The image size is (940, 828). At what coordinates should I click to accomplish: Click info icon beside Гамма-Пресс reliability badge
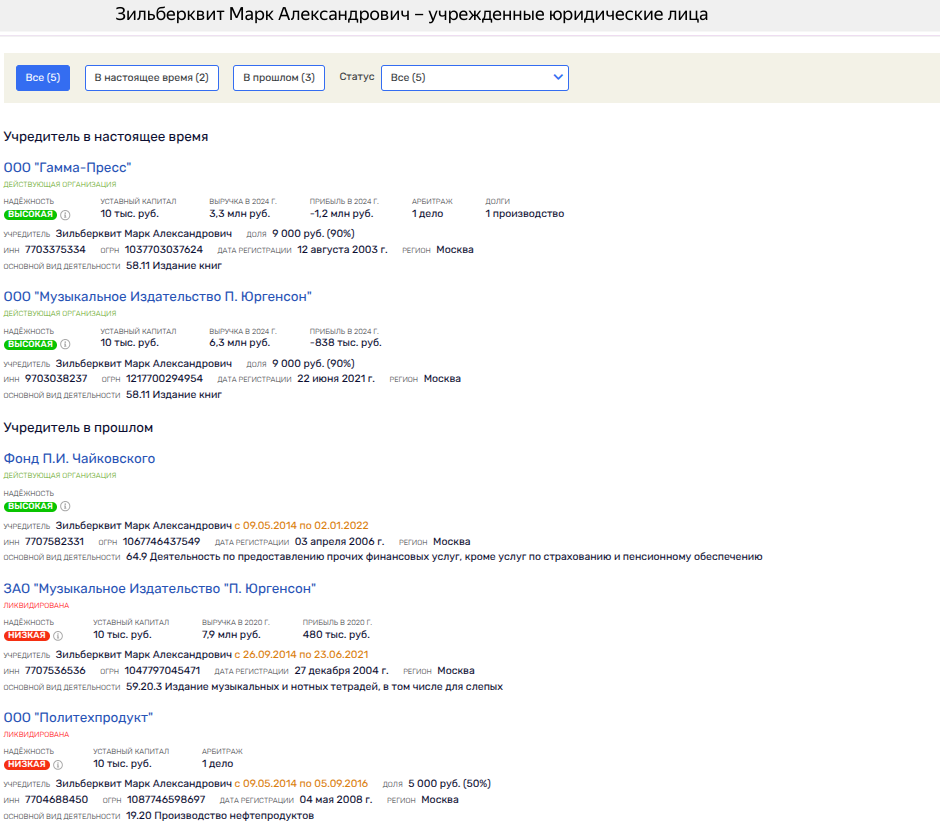65,214
